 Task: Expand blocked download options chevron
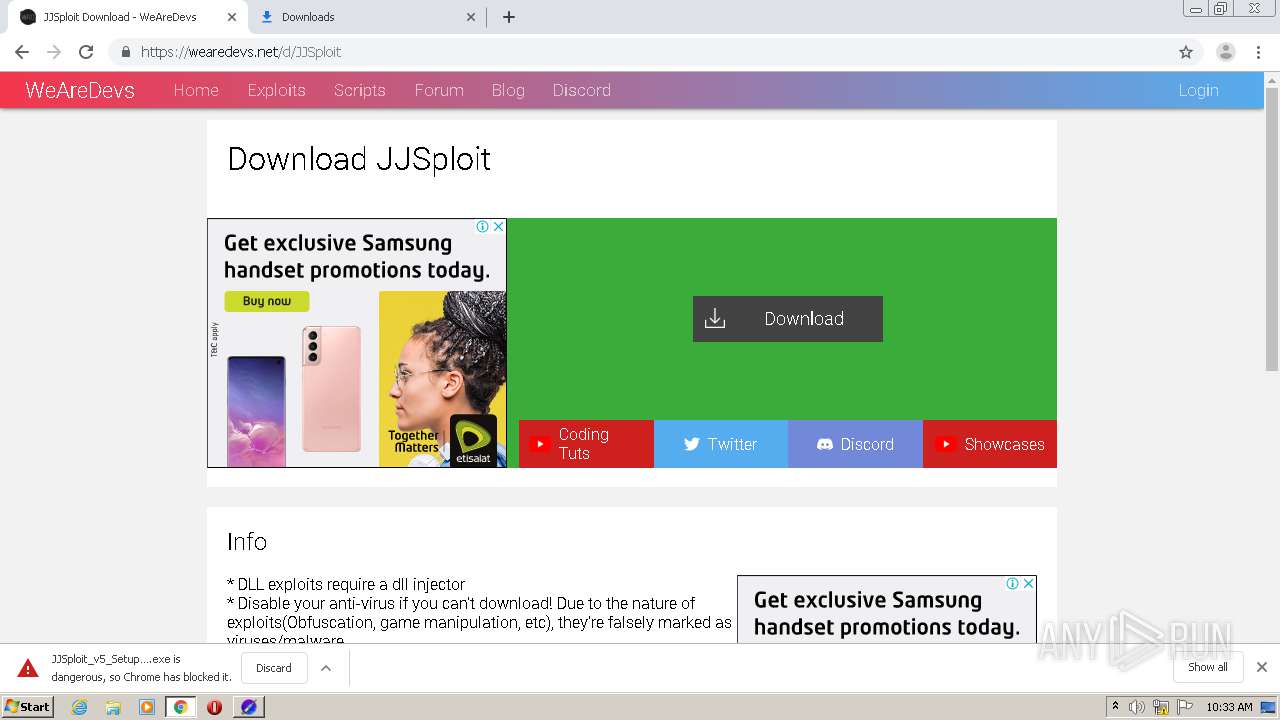(x=326, y=668)
